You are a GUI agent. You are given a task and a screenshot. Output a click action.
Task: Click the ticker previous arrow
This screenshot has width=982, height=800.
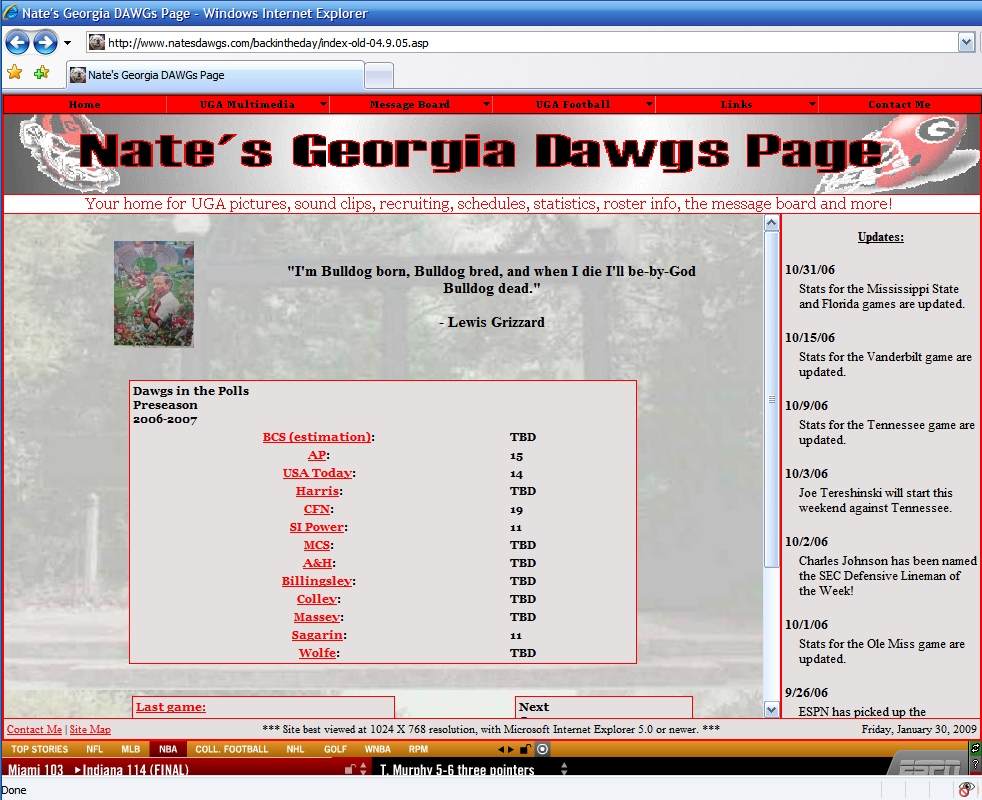501,749
